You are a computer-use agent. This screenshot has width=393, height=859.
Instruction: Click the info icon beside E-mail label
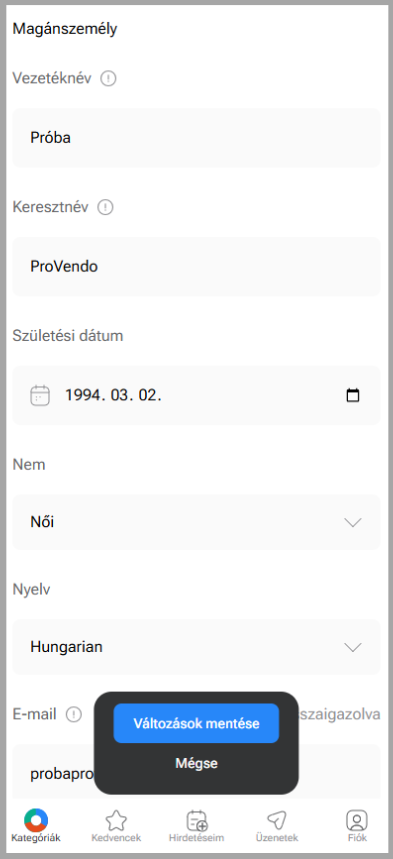[x=73, y=714]
